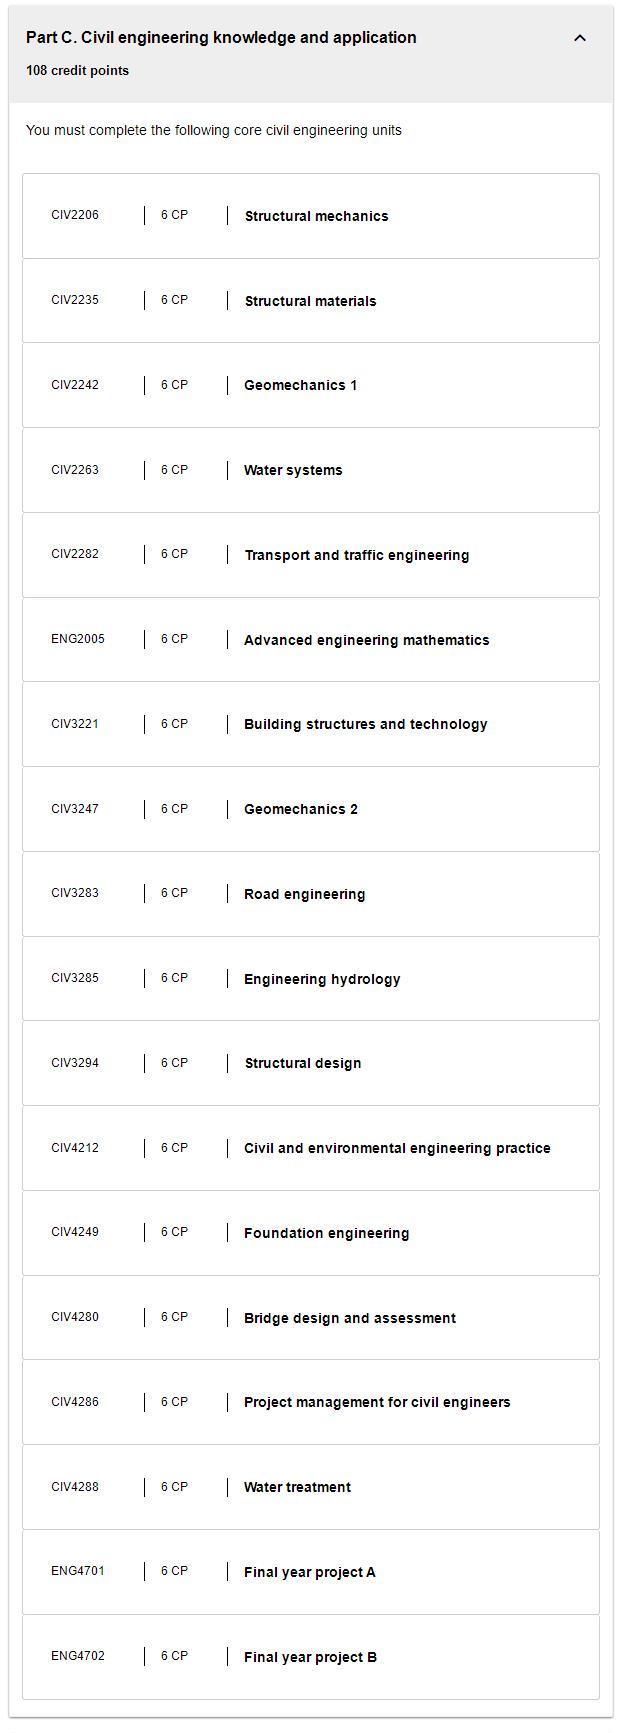
Task: Select Water treatment CIV4288
Action: 311,1487
